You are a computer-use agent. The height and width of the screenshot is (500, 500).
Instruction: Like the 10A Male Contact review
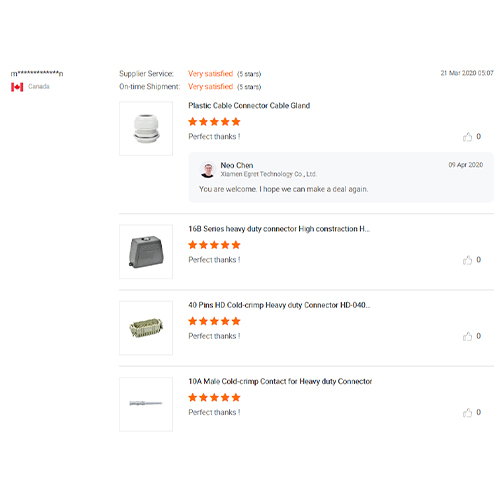coord(467,413)
